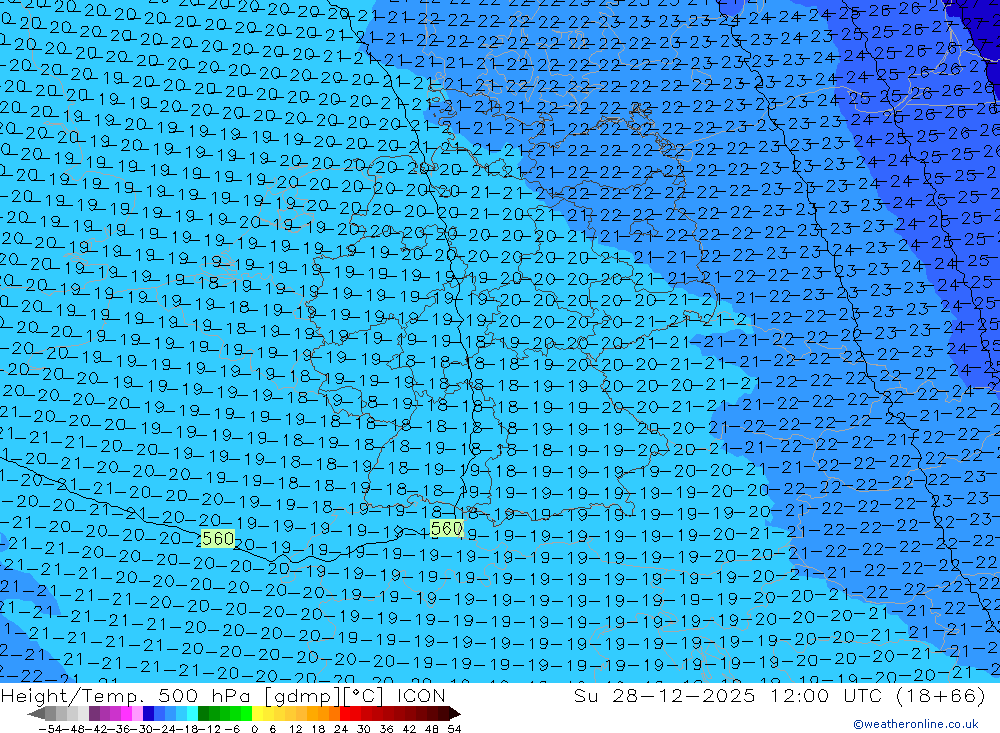
Task: Click the '0' legend value
Action: (x=254, y=729)
